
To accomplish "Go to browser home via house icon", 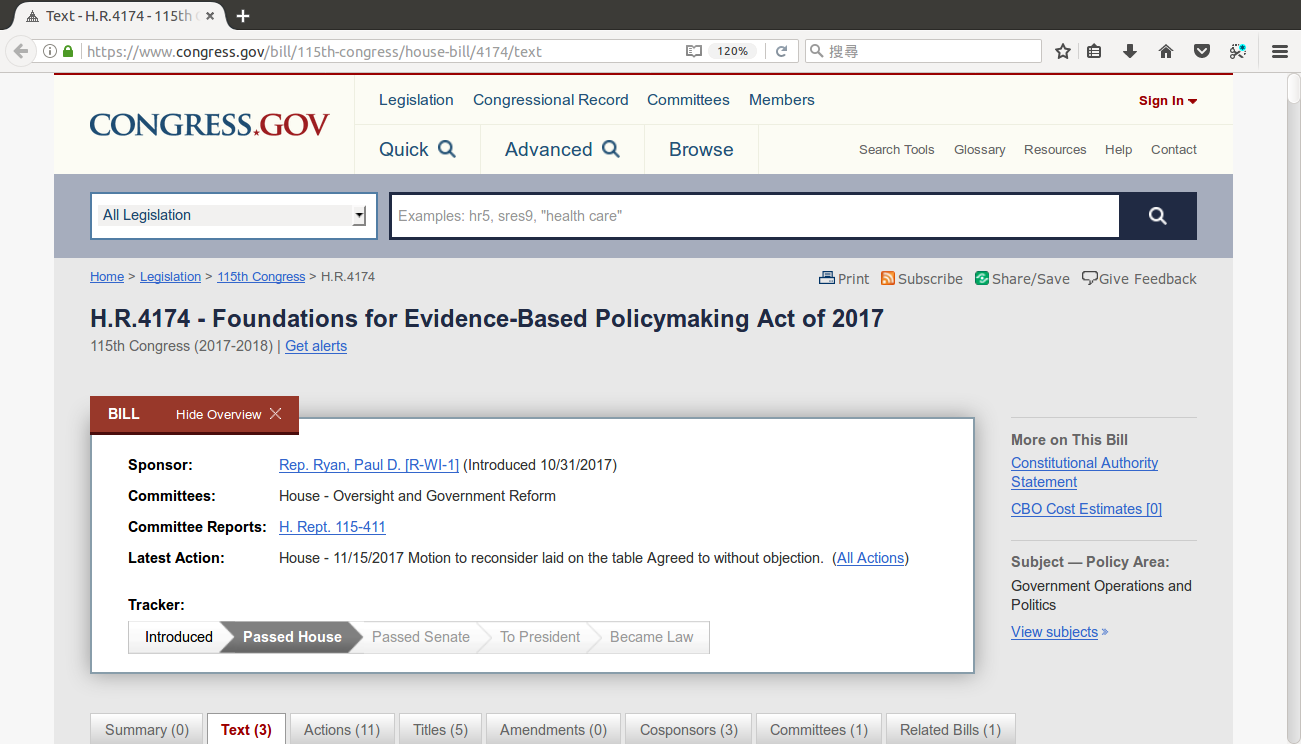I will [1166, 51].
